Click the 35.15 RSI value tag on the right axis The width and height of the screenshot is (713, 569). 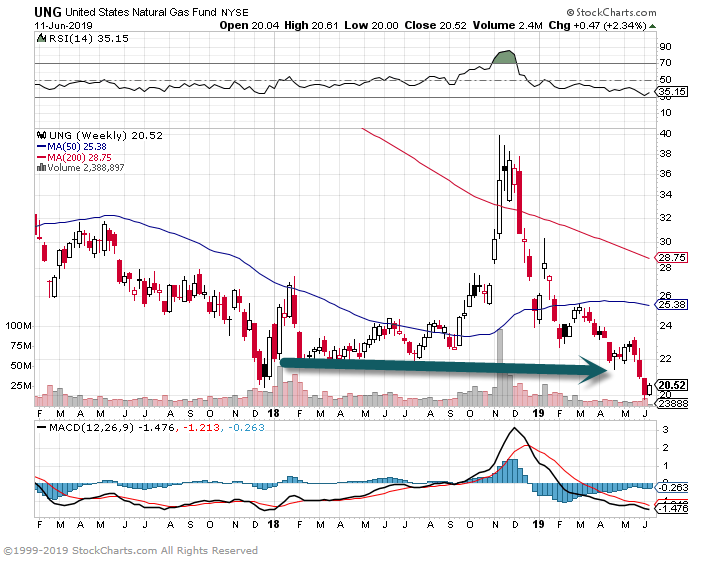point(672,92)
